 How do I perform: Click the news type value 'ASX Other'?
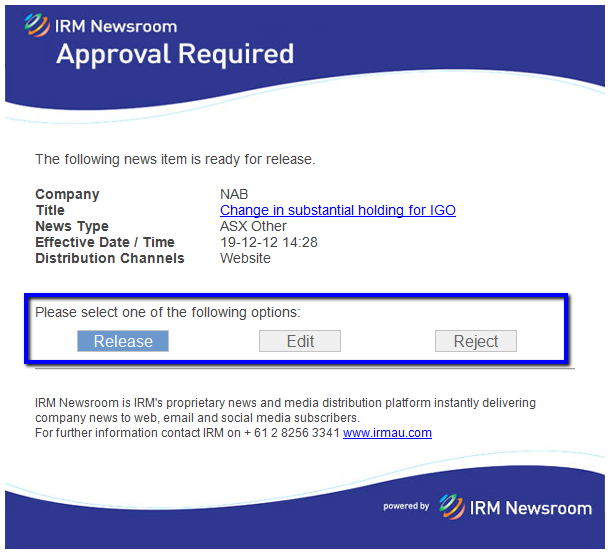[253, 226]
